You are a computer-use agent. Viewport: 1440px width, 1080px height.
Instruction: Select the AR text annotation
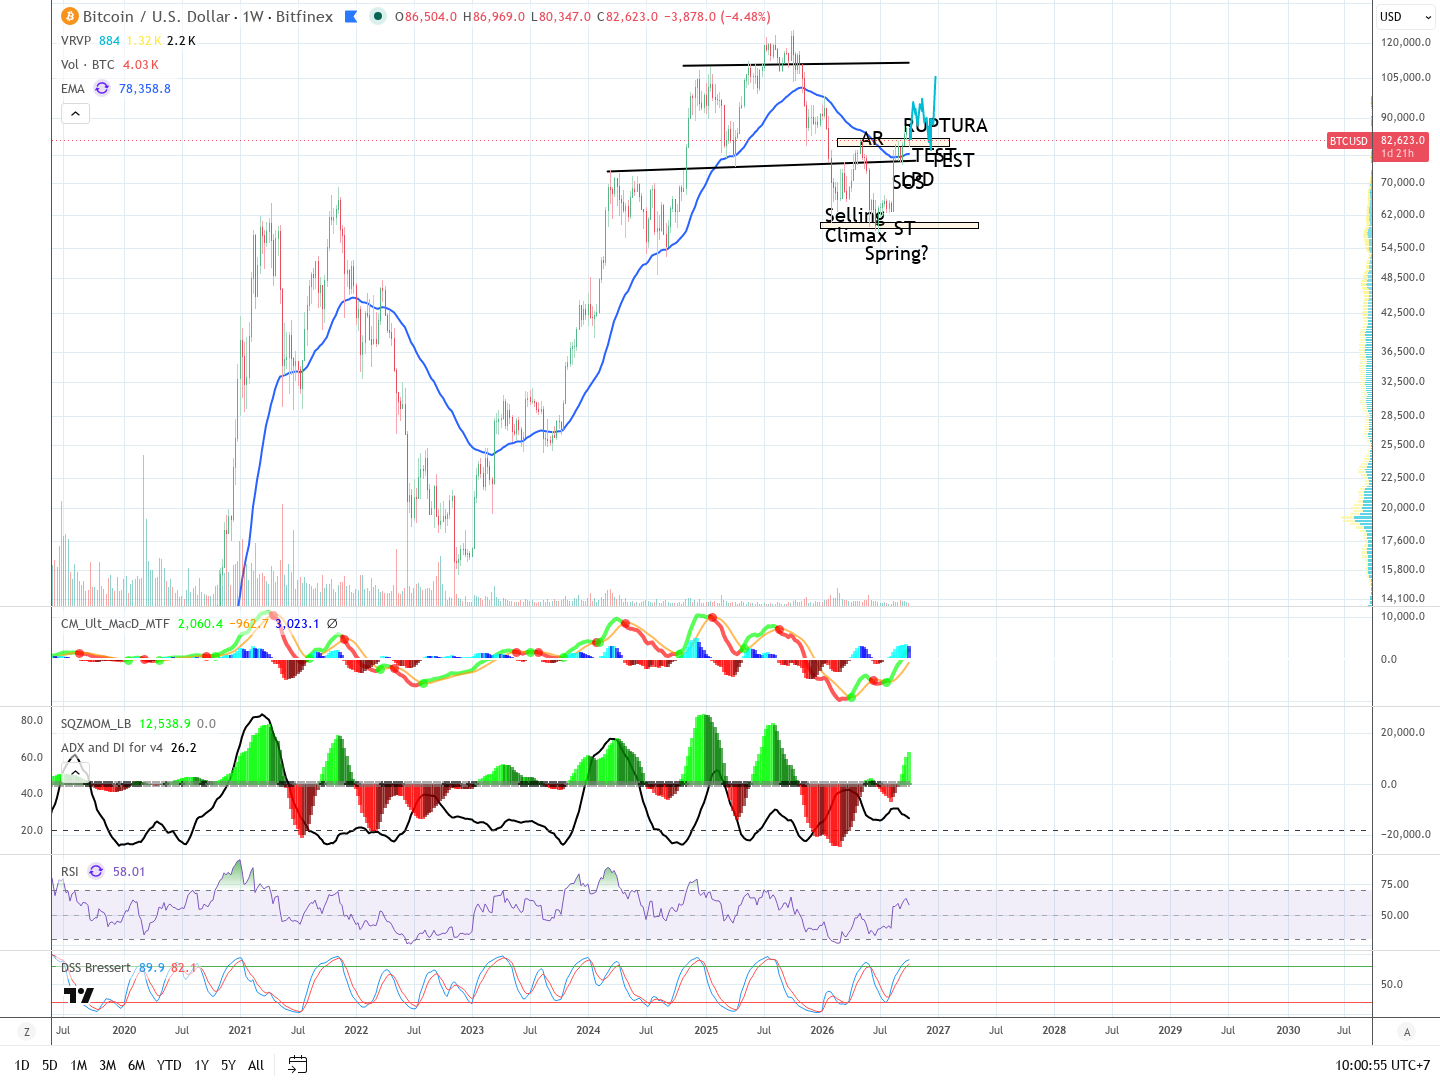[872, 138]
